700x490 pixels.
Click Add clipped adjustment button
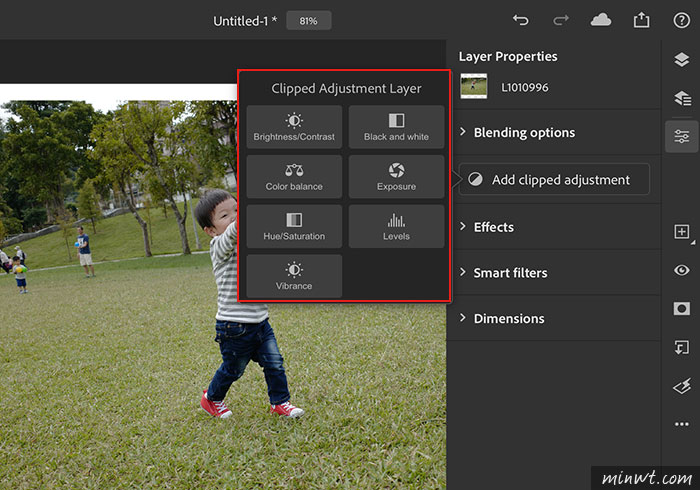554,179
